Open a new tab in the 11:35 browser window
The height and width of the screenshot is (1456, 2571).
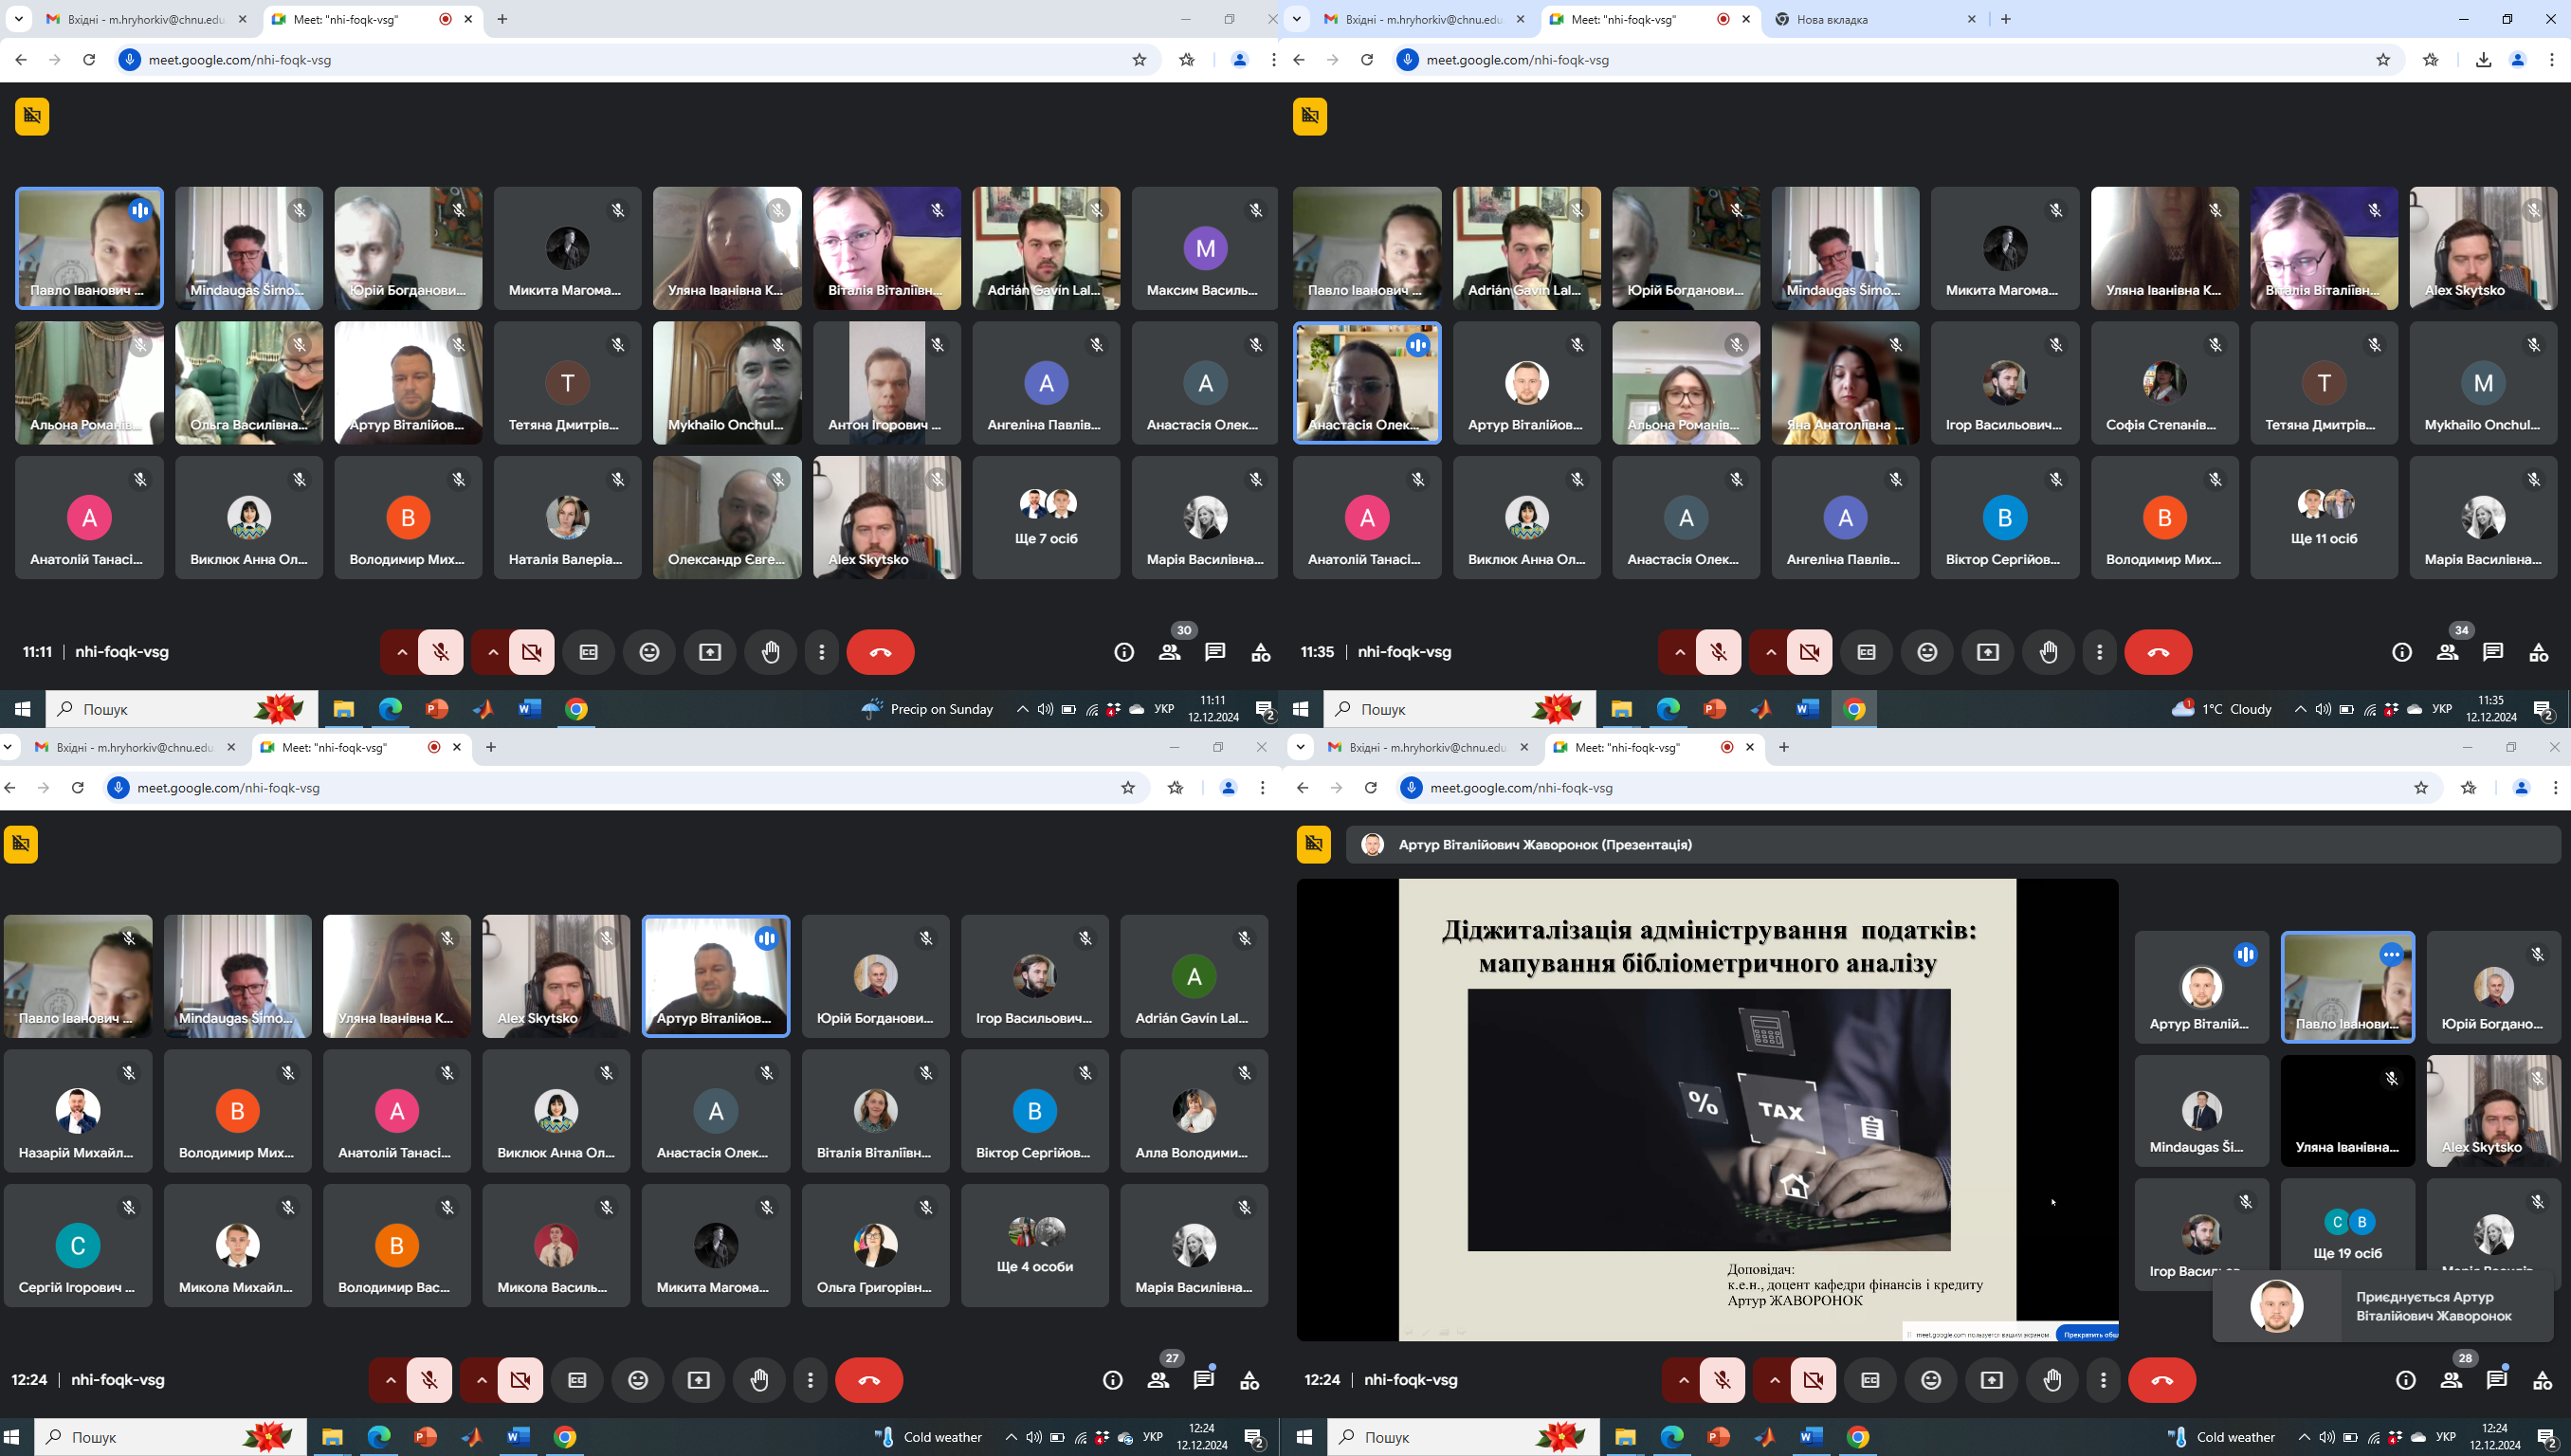pyautogui.click(x=2006, y=19)
